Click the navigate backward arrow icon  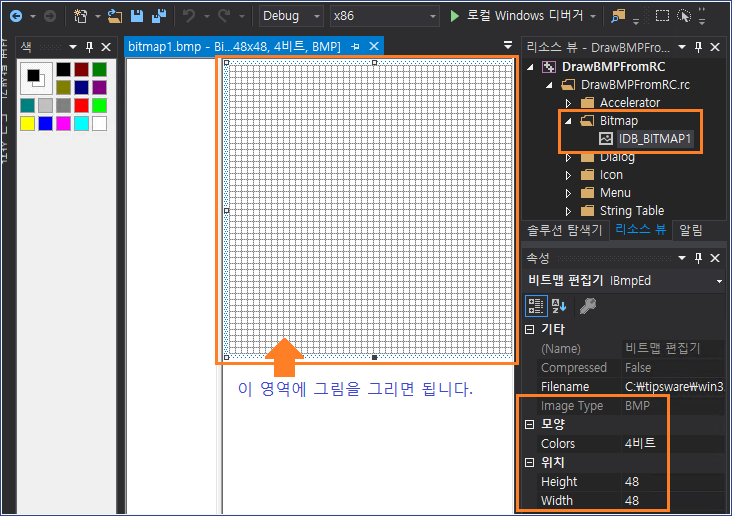[16, 16]
